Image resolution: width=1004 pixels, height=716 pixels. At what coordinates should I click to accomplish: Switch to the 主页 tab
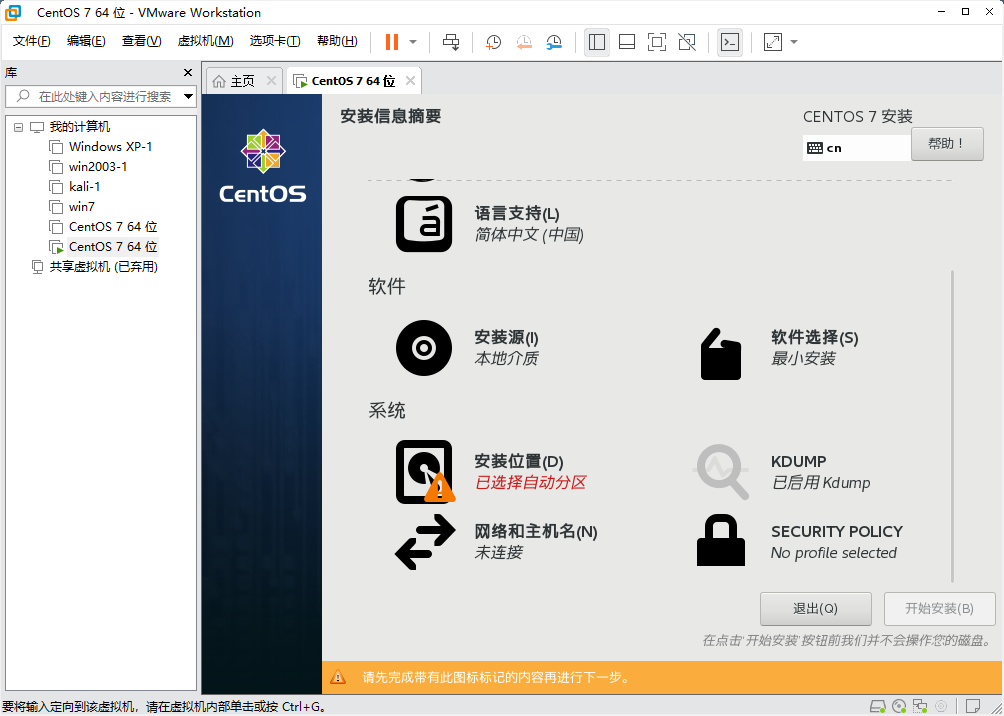243,81
